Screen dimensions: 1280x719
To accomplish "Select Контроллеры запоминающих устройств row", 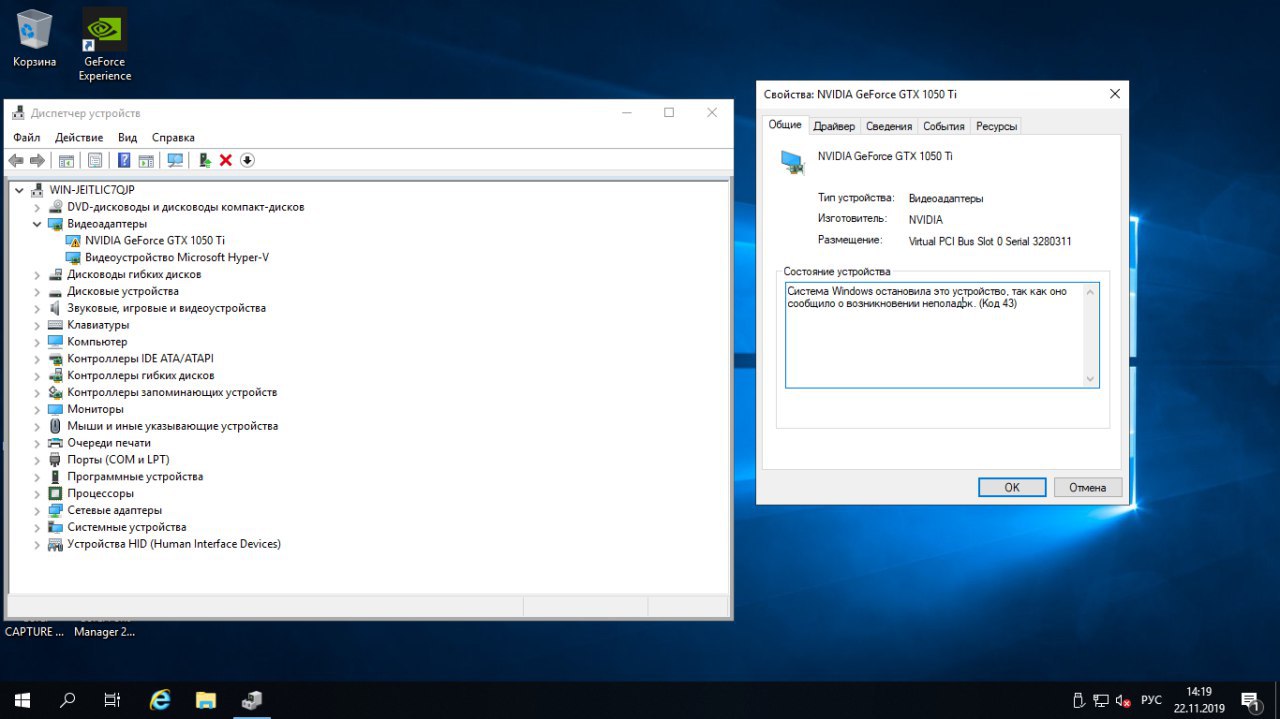I will [172, 392].
